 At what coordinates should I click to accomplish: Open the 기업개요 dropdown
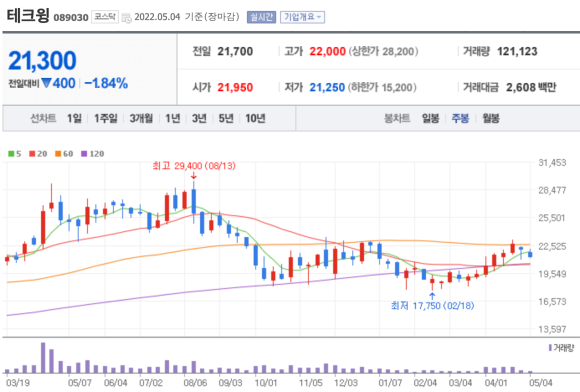pos(302,17)
